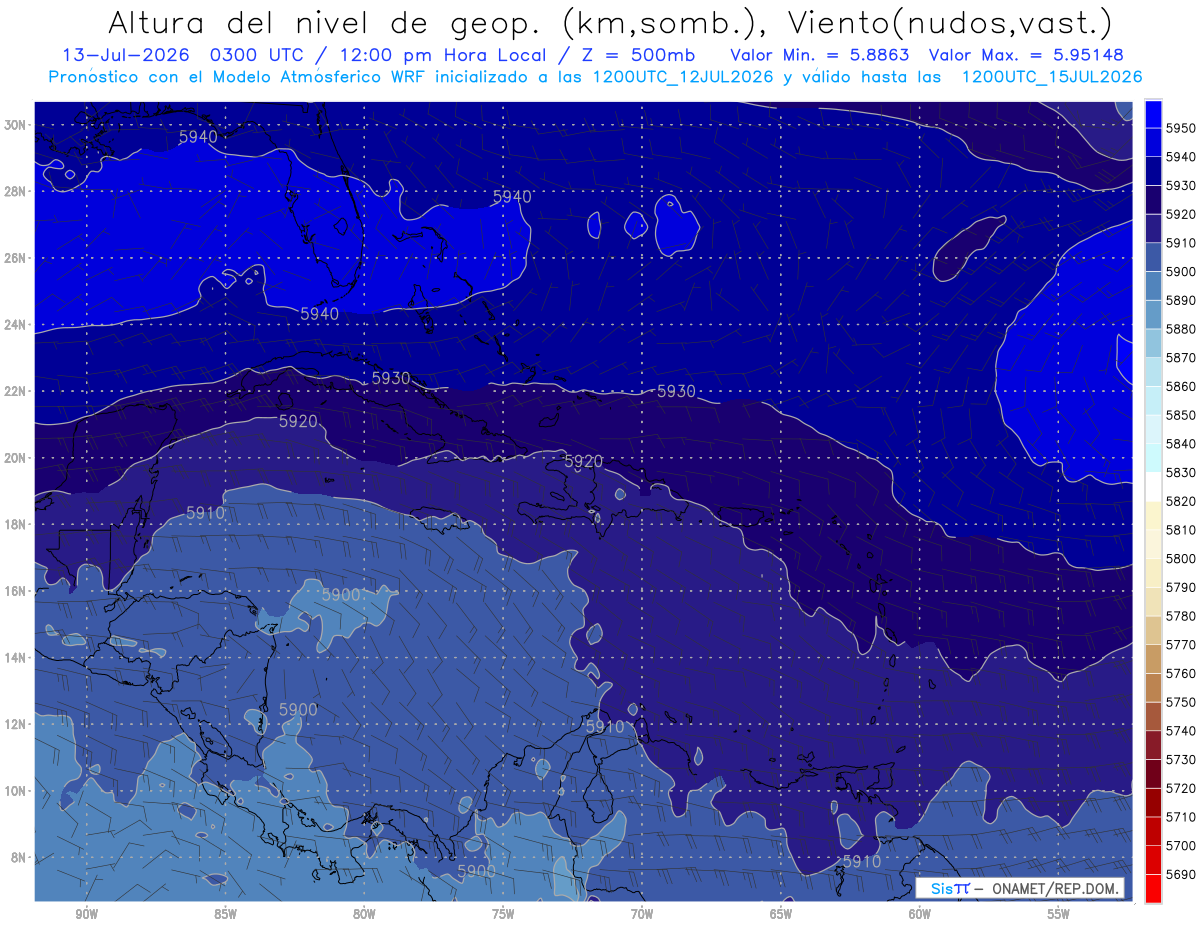Click the white legend swatch between 5820 and 5830

[x=1153, y=487]
